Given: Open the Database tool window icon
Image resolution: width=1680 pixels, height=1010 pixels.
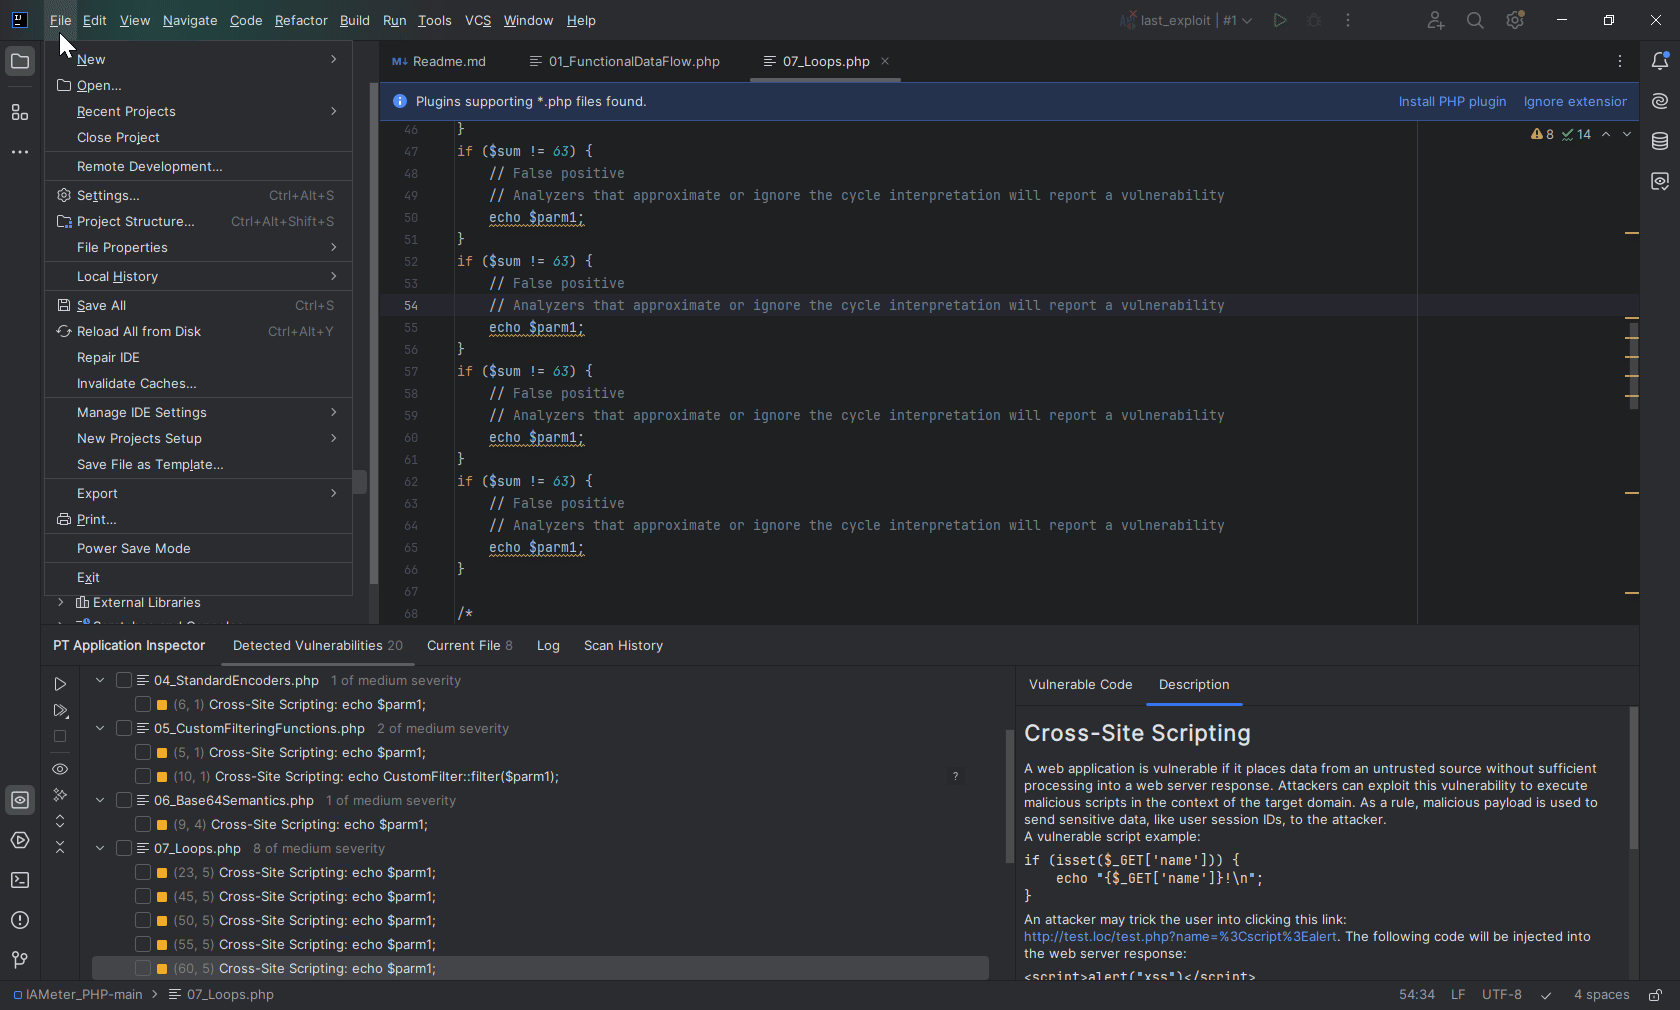Looking at the screenshot, I should [x=1660, y=141].
